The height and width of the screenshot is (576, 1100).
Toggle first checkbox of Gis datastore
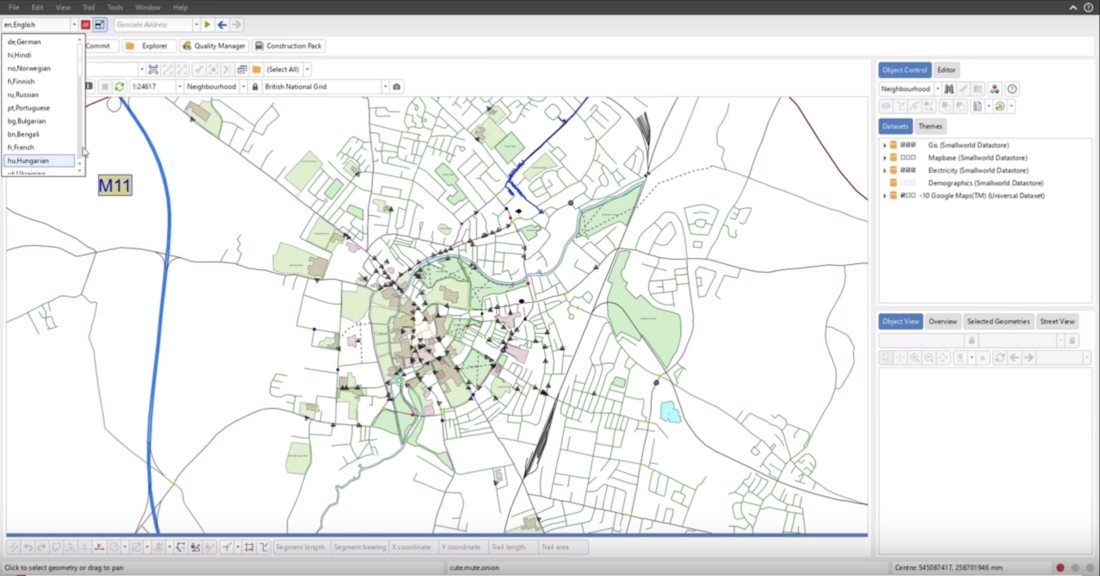point(903,145)
